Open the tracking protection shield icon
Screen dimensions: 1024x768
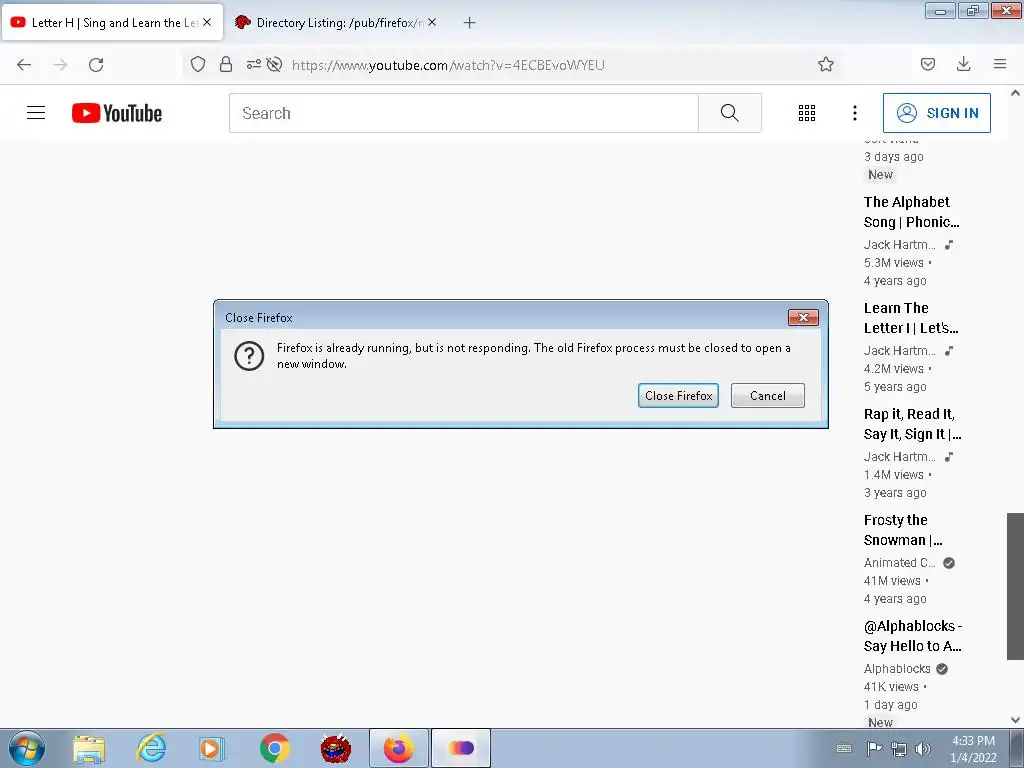point(198,64)
